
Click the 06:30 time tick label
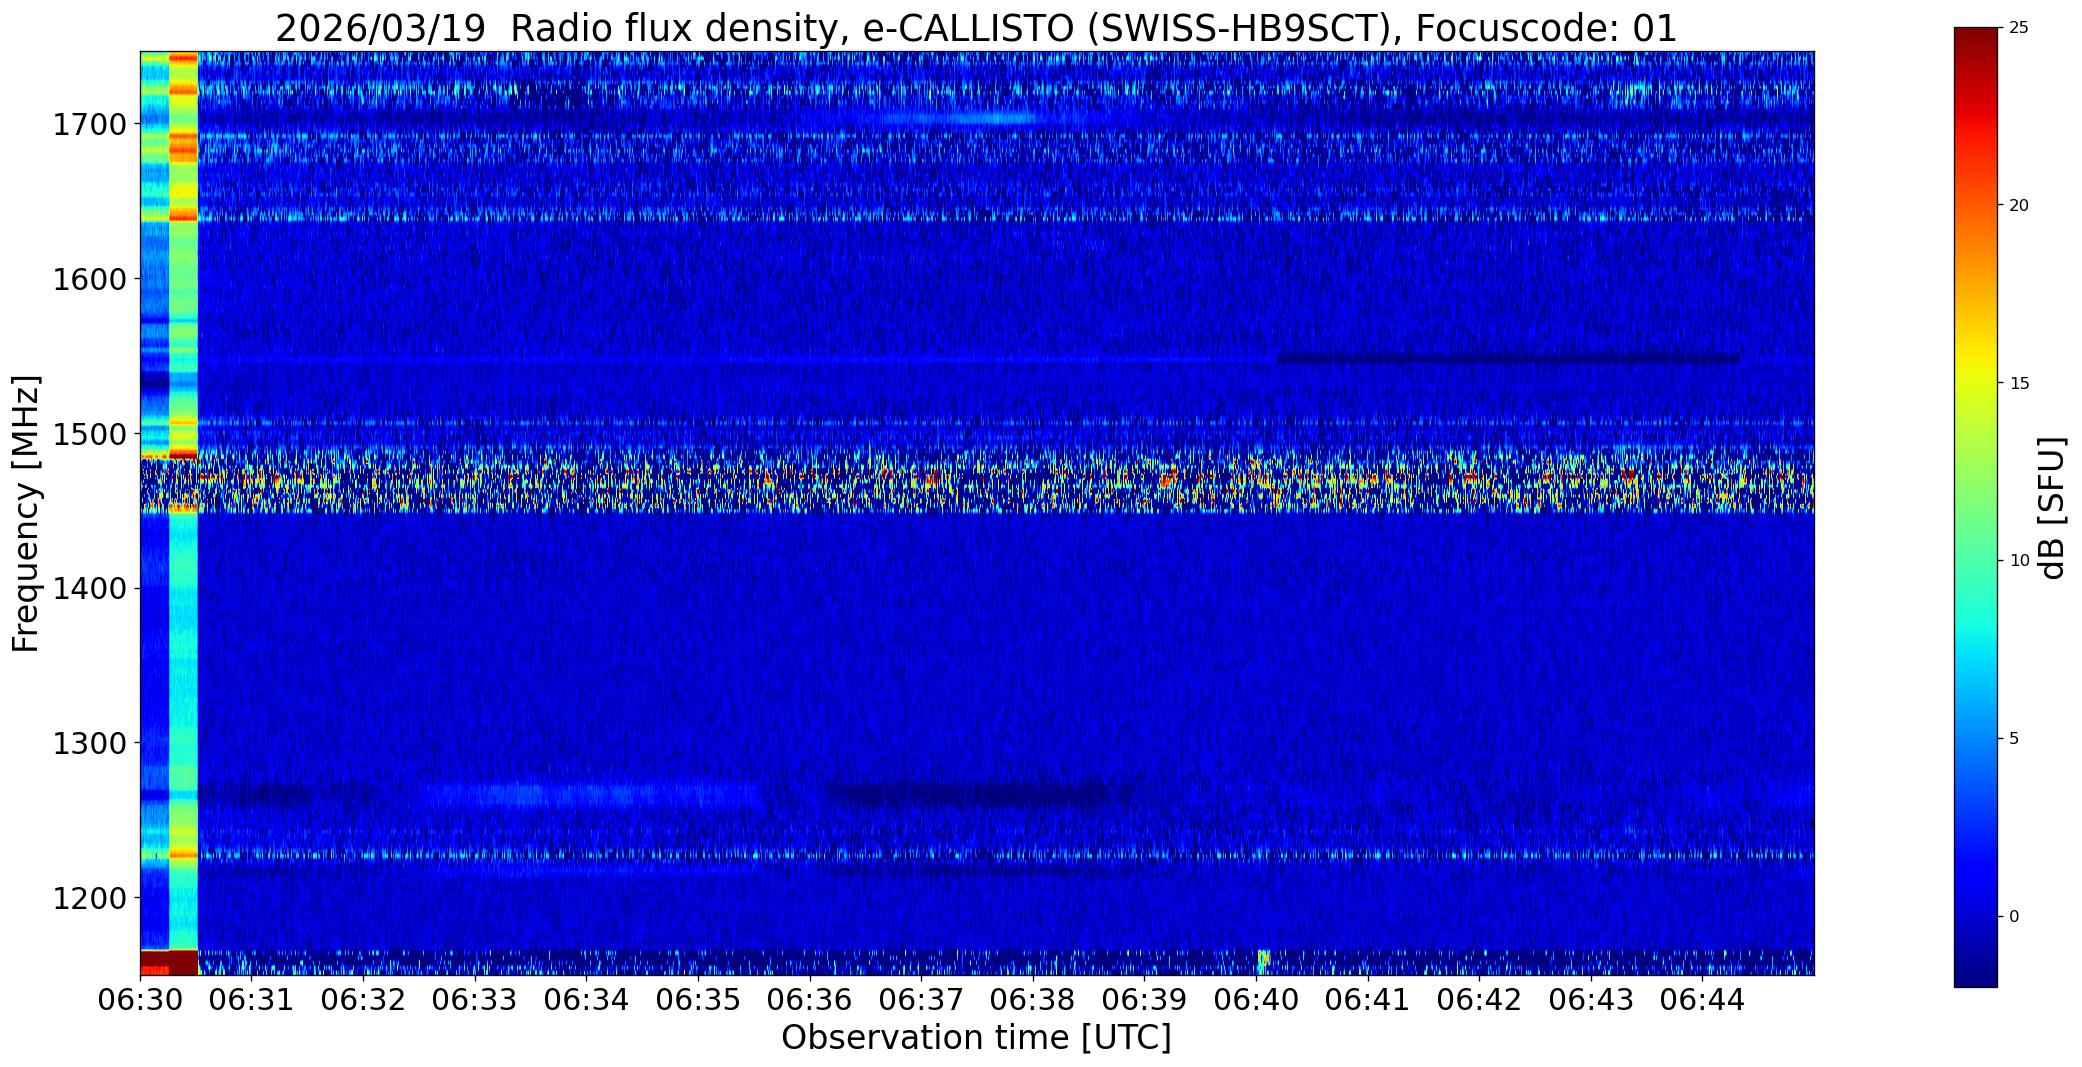click(140, 1000)
